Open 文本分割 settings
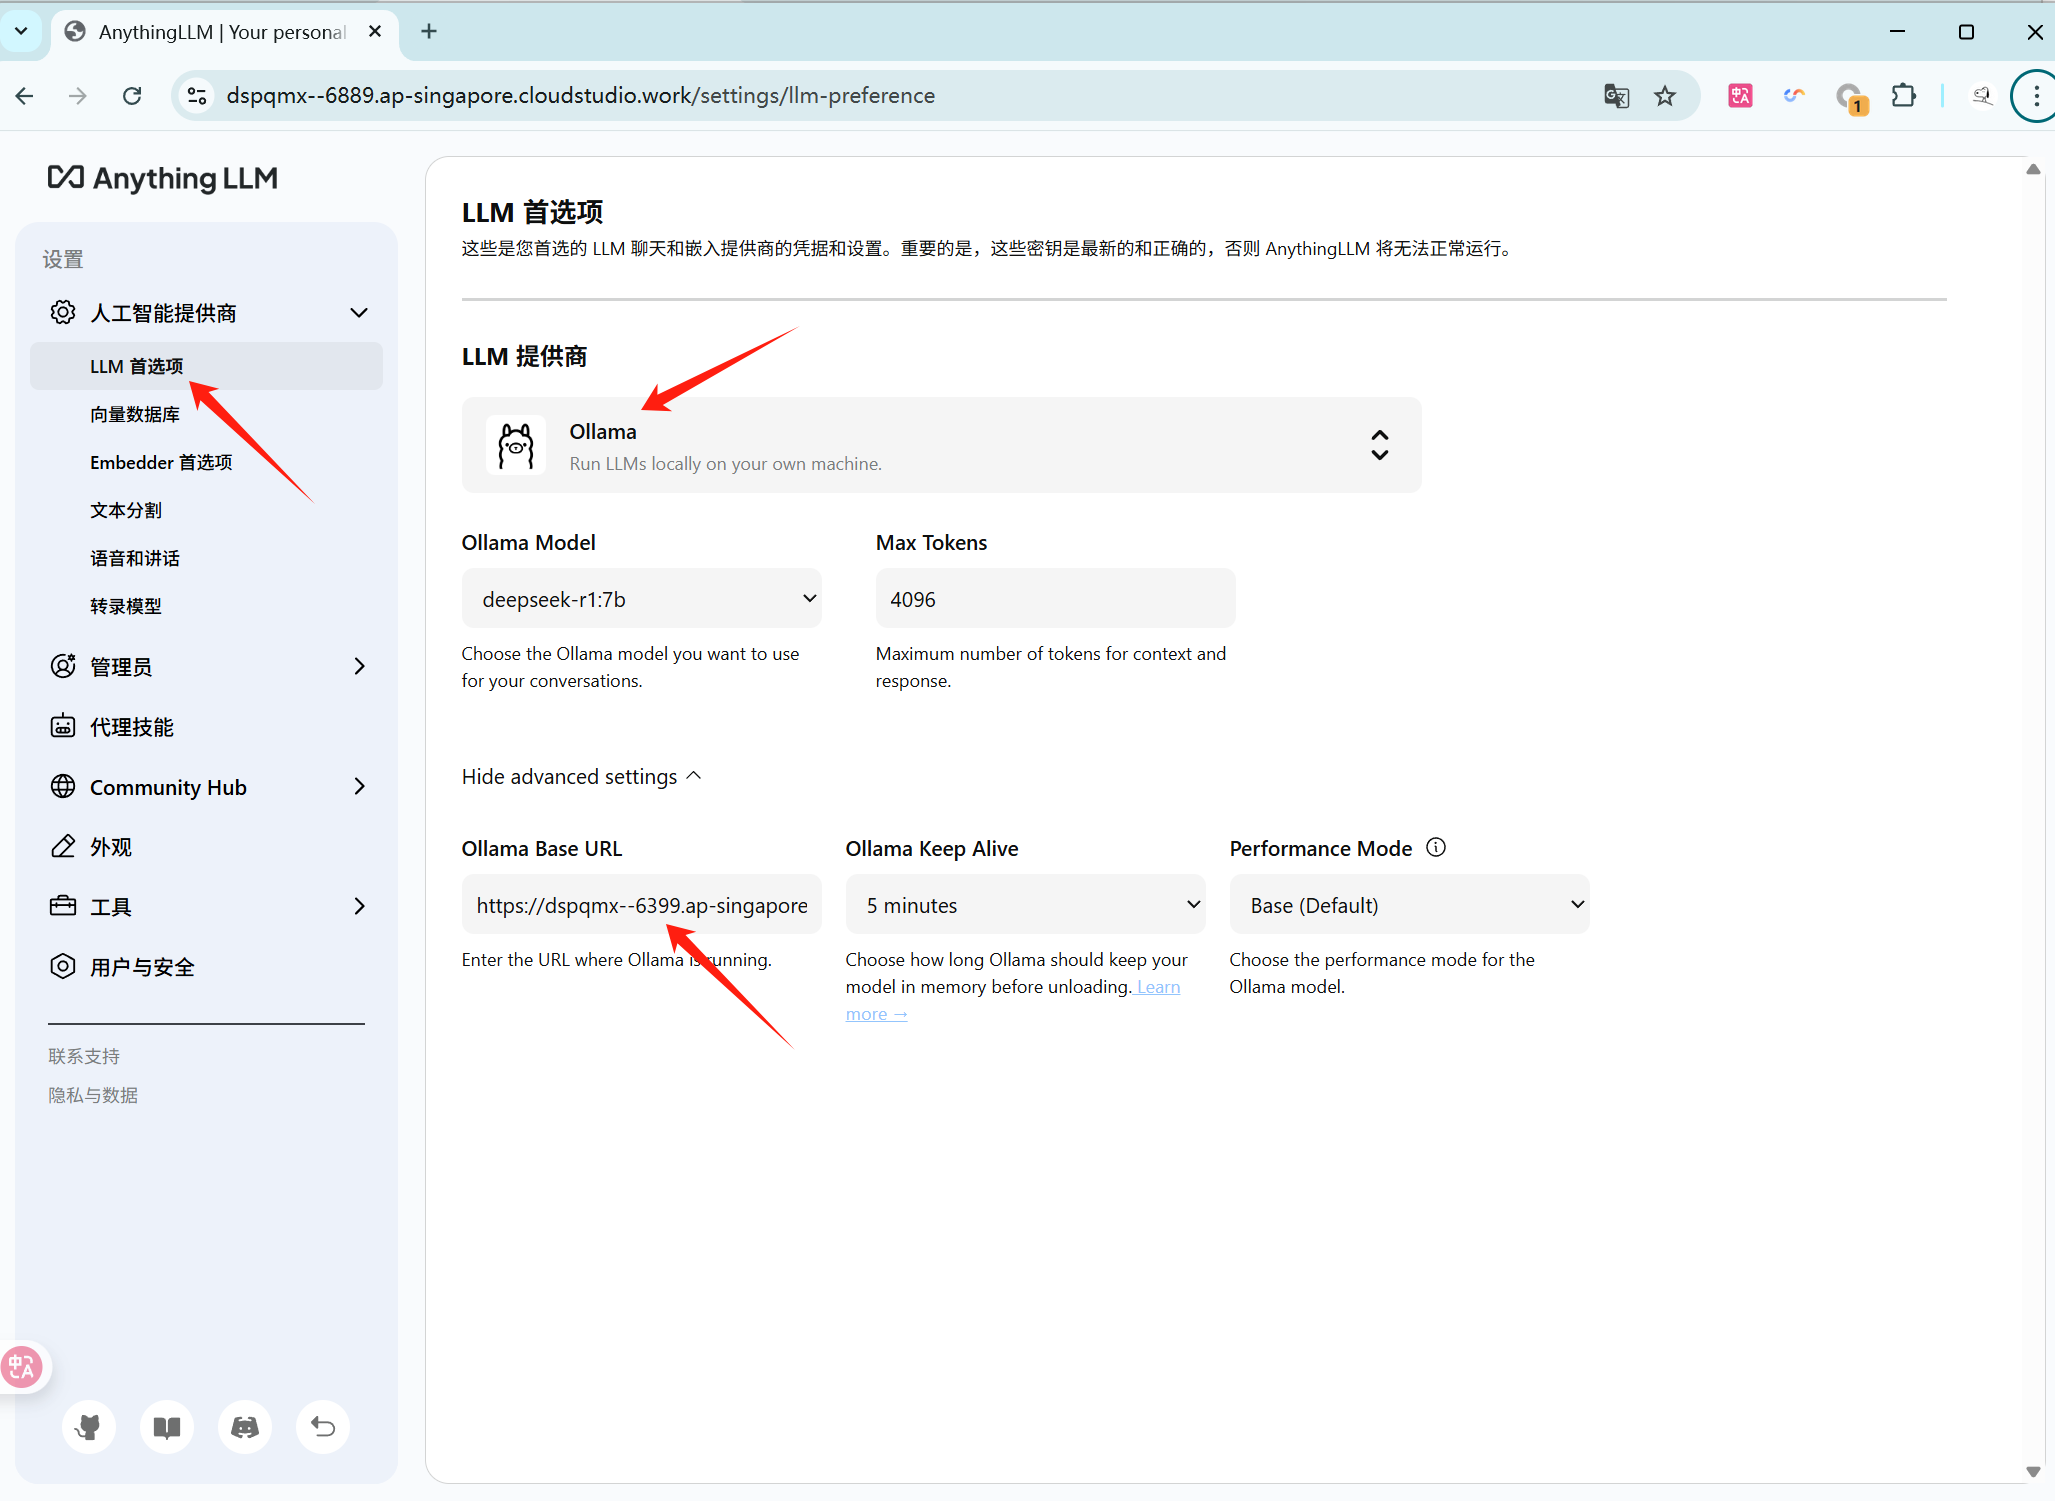Image resolution: width=2055 pixels, height=1501 pixels. click(126, 510)
